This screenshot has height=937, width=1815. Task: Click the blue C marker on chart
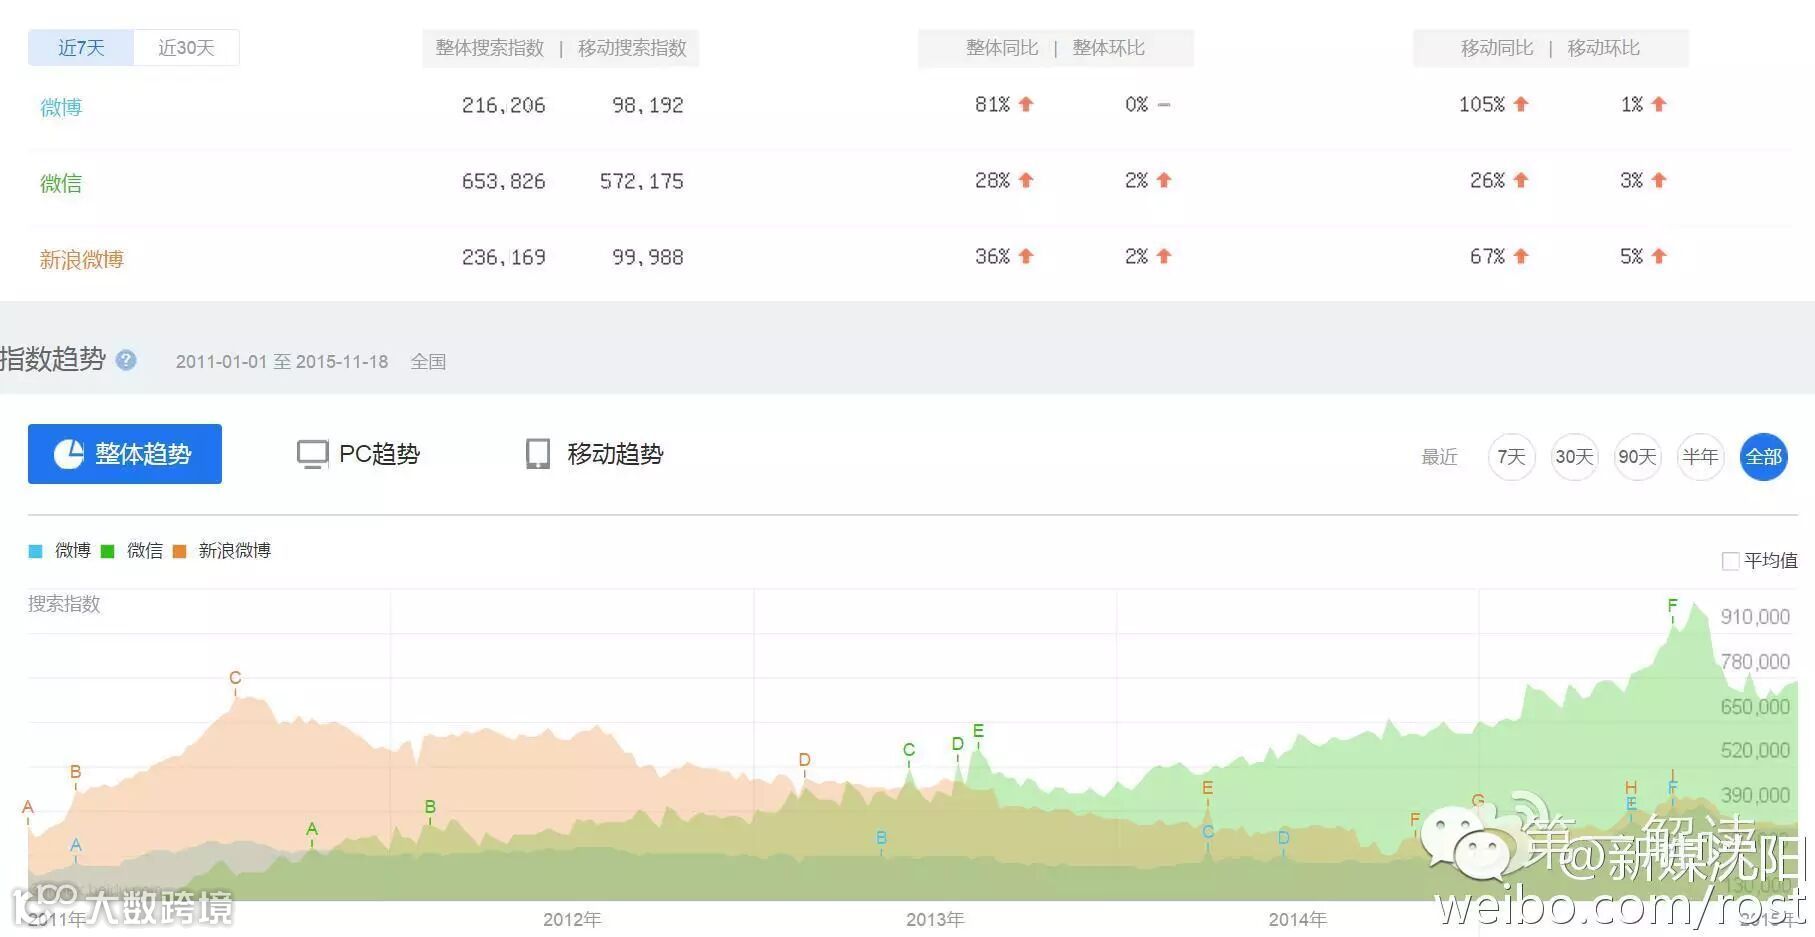(x=1208, y=832)
